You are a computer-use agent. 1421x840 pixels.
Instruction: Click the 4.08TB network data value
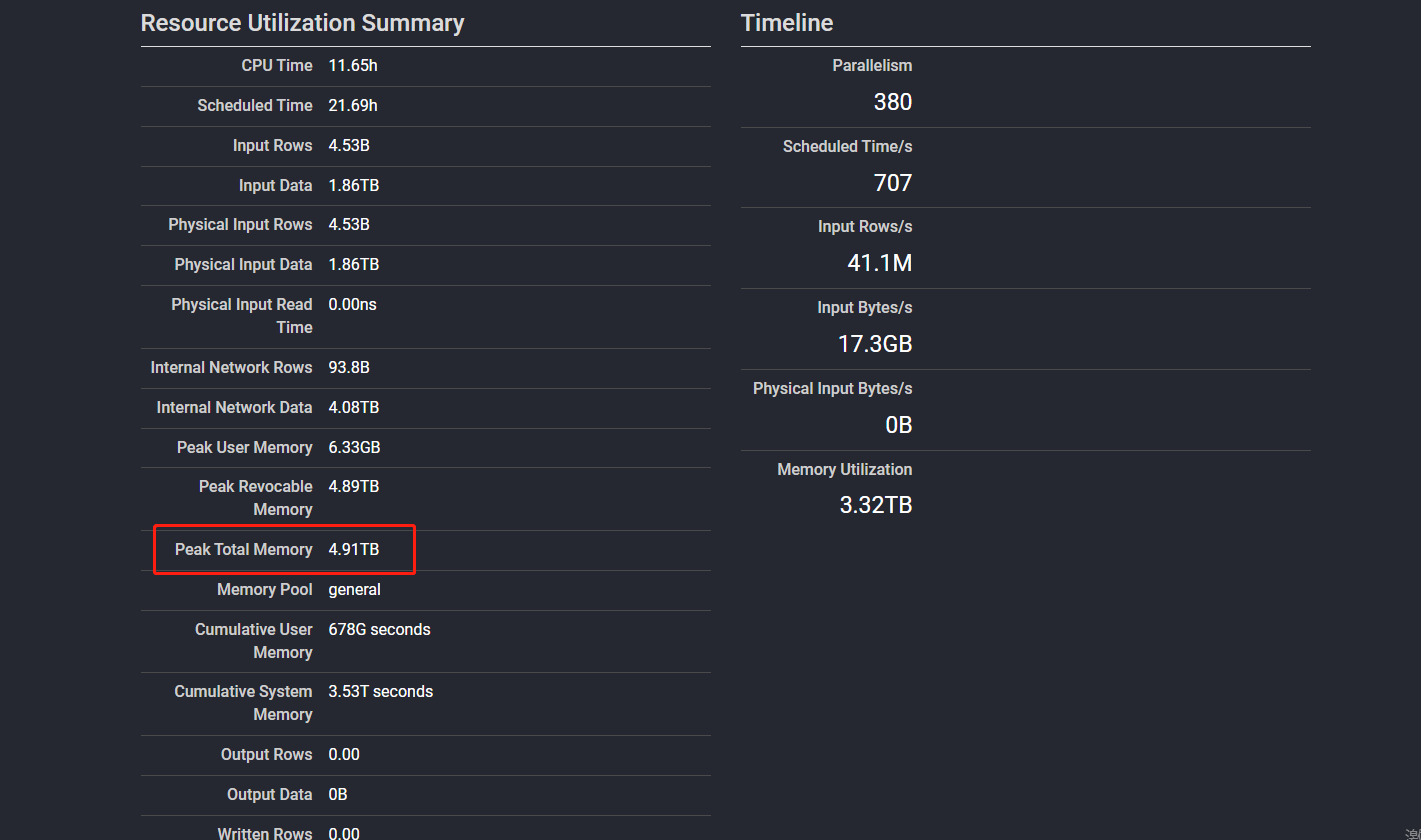pyautogui.click(x=354, y=407)
